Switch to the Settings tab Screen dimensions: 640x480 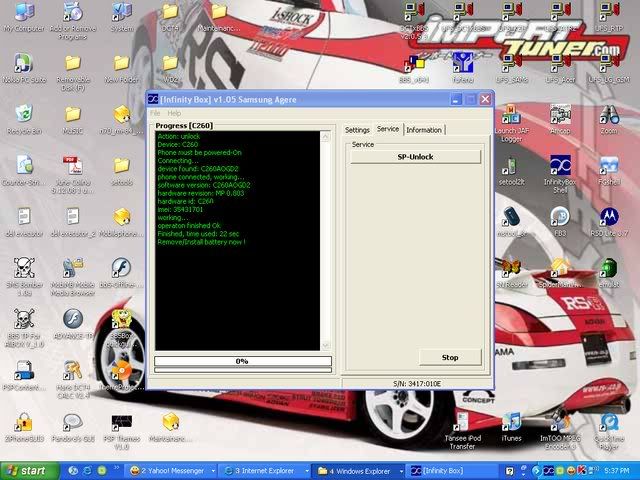[x=357, y=130]
